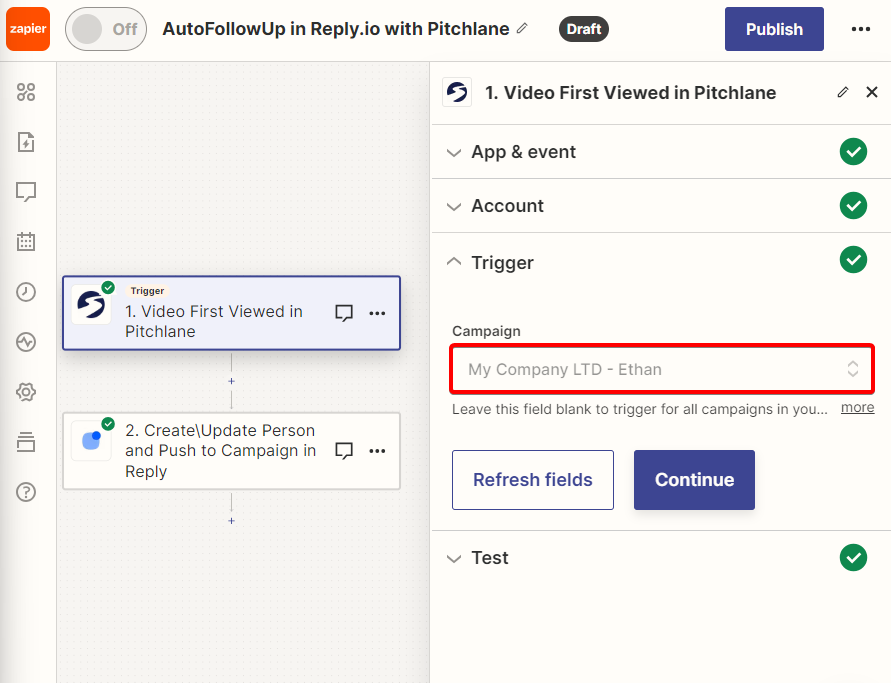Image resolution: width=891 pixels, height=683 pixels.
Task: Click the 'Trigger' tag on step 1 card
Action: (147, 291)
